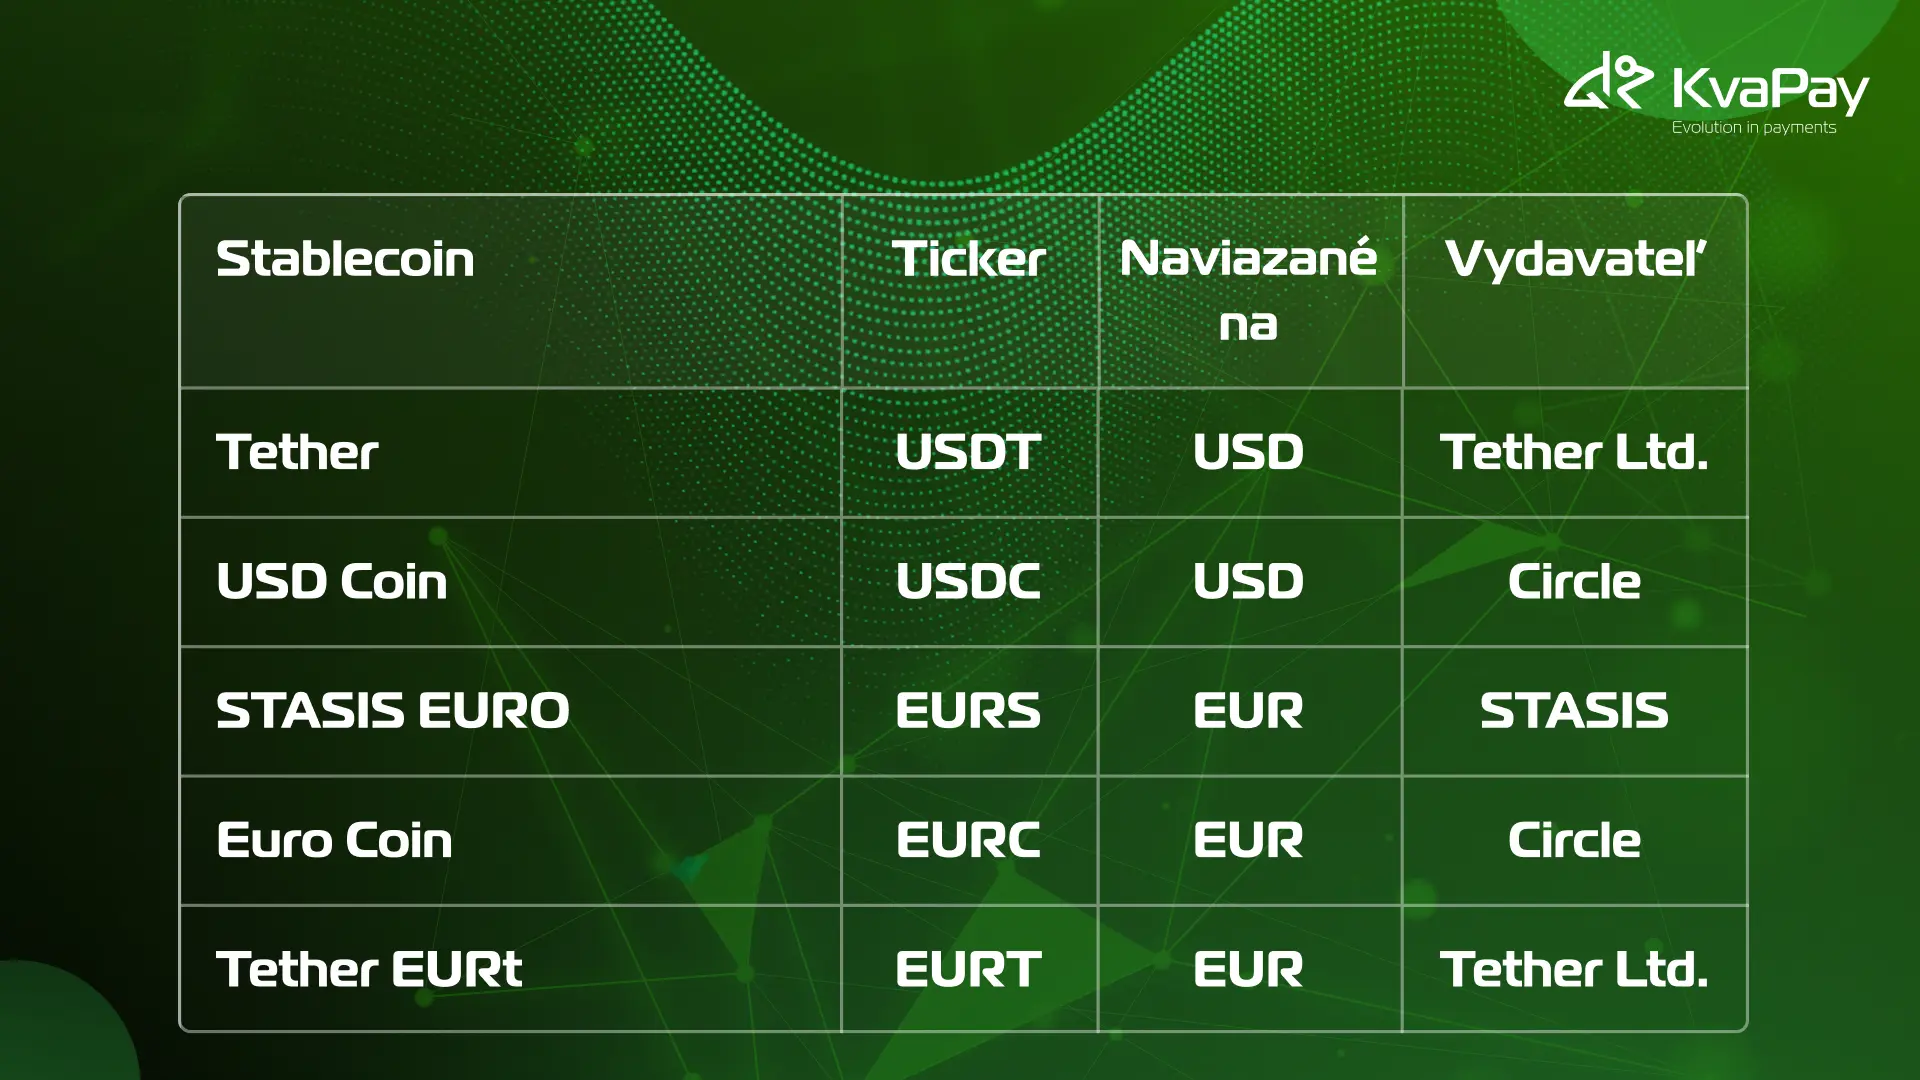Click the USD Coin name cell
Image resolution: width=1920 pixels, height=1080 pixels.
(331, 581)
